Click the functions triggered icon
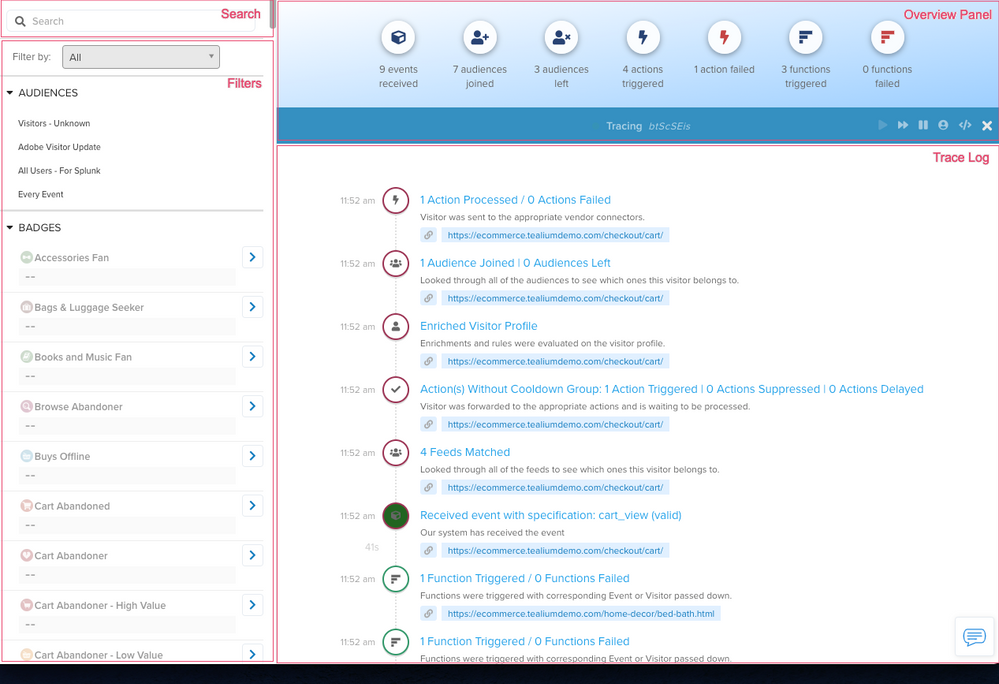 805,38
